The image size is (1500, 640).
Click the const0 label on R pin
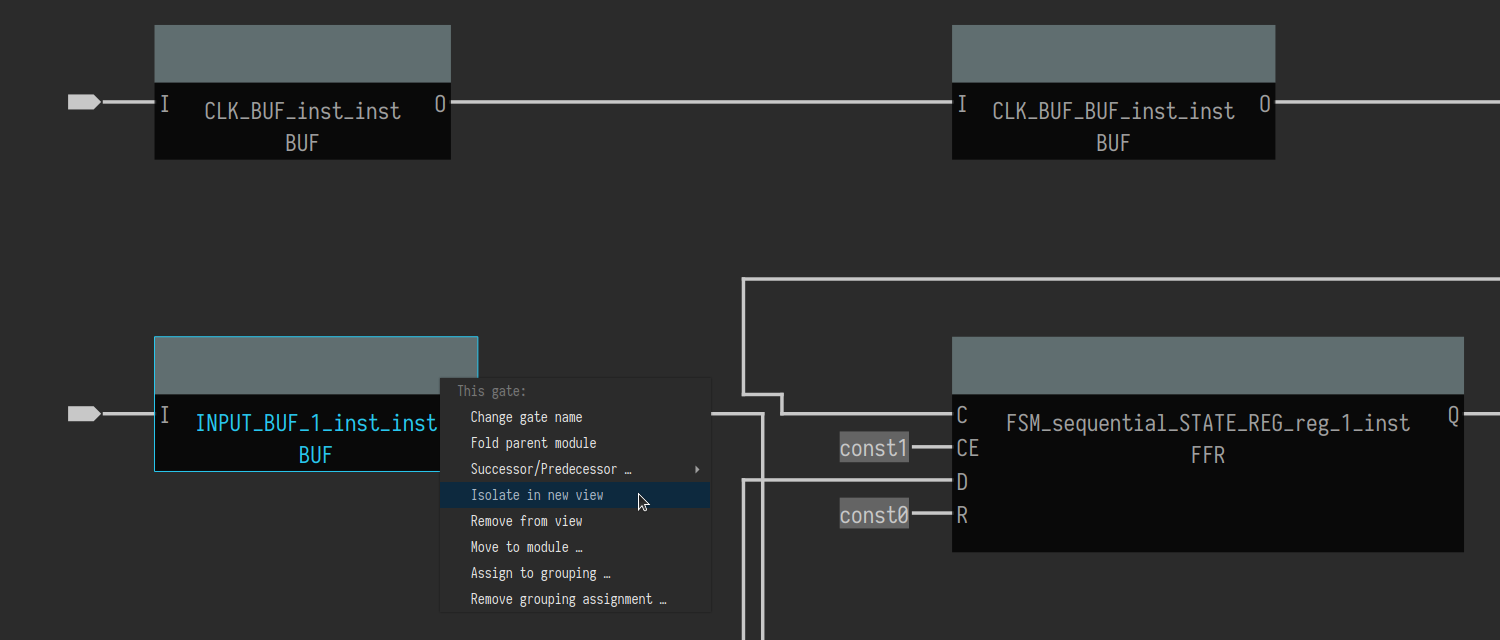(x=873, y=515)
